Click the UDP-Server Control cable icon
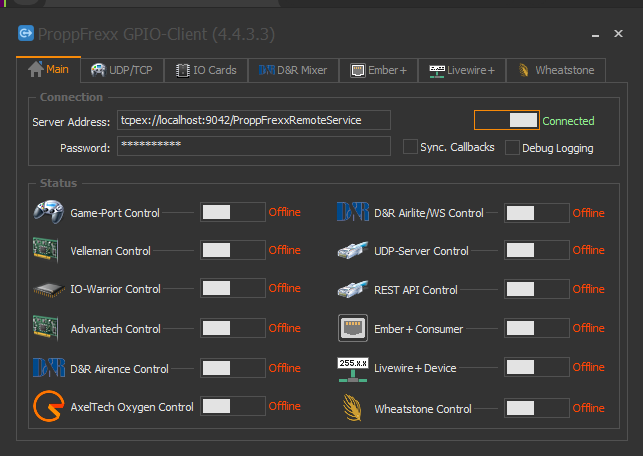This screenshot has width=643, height=456. [x=353, y=250]
